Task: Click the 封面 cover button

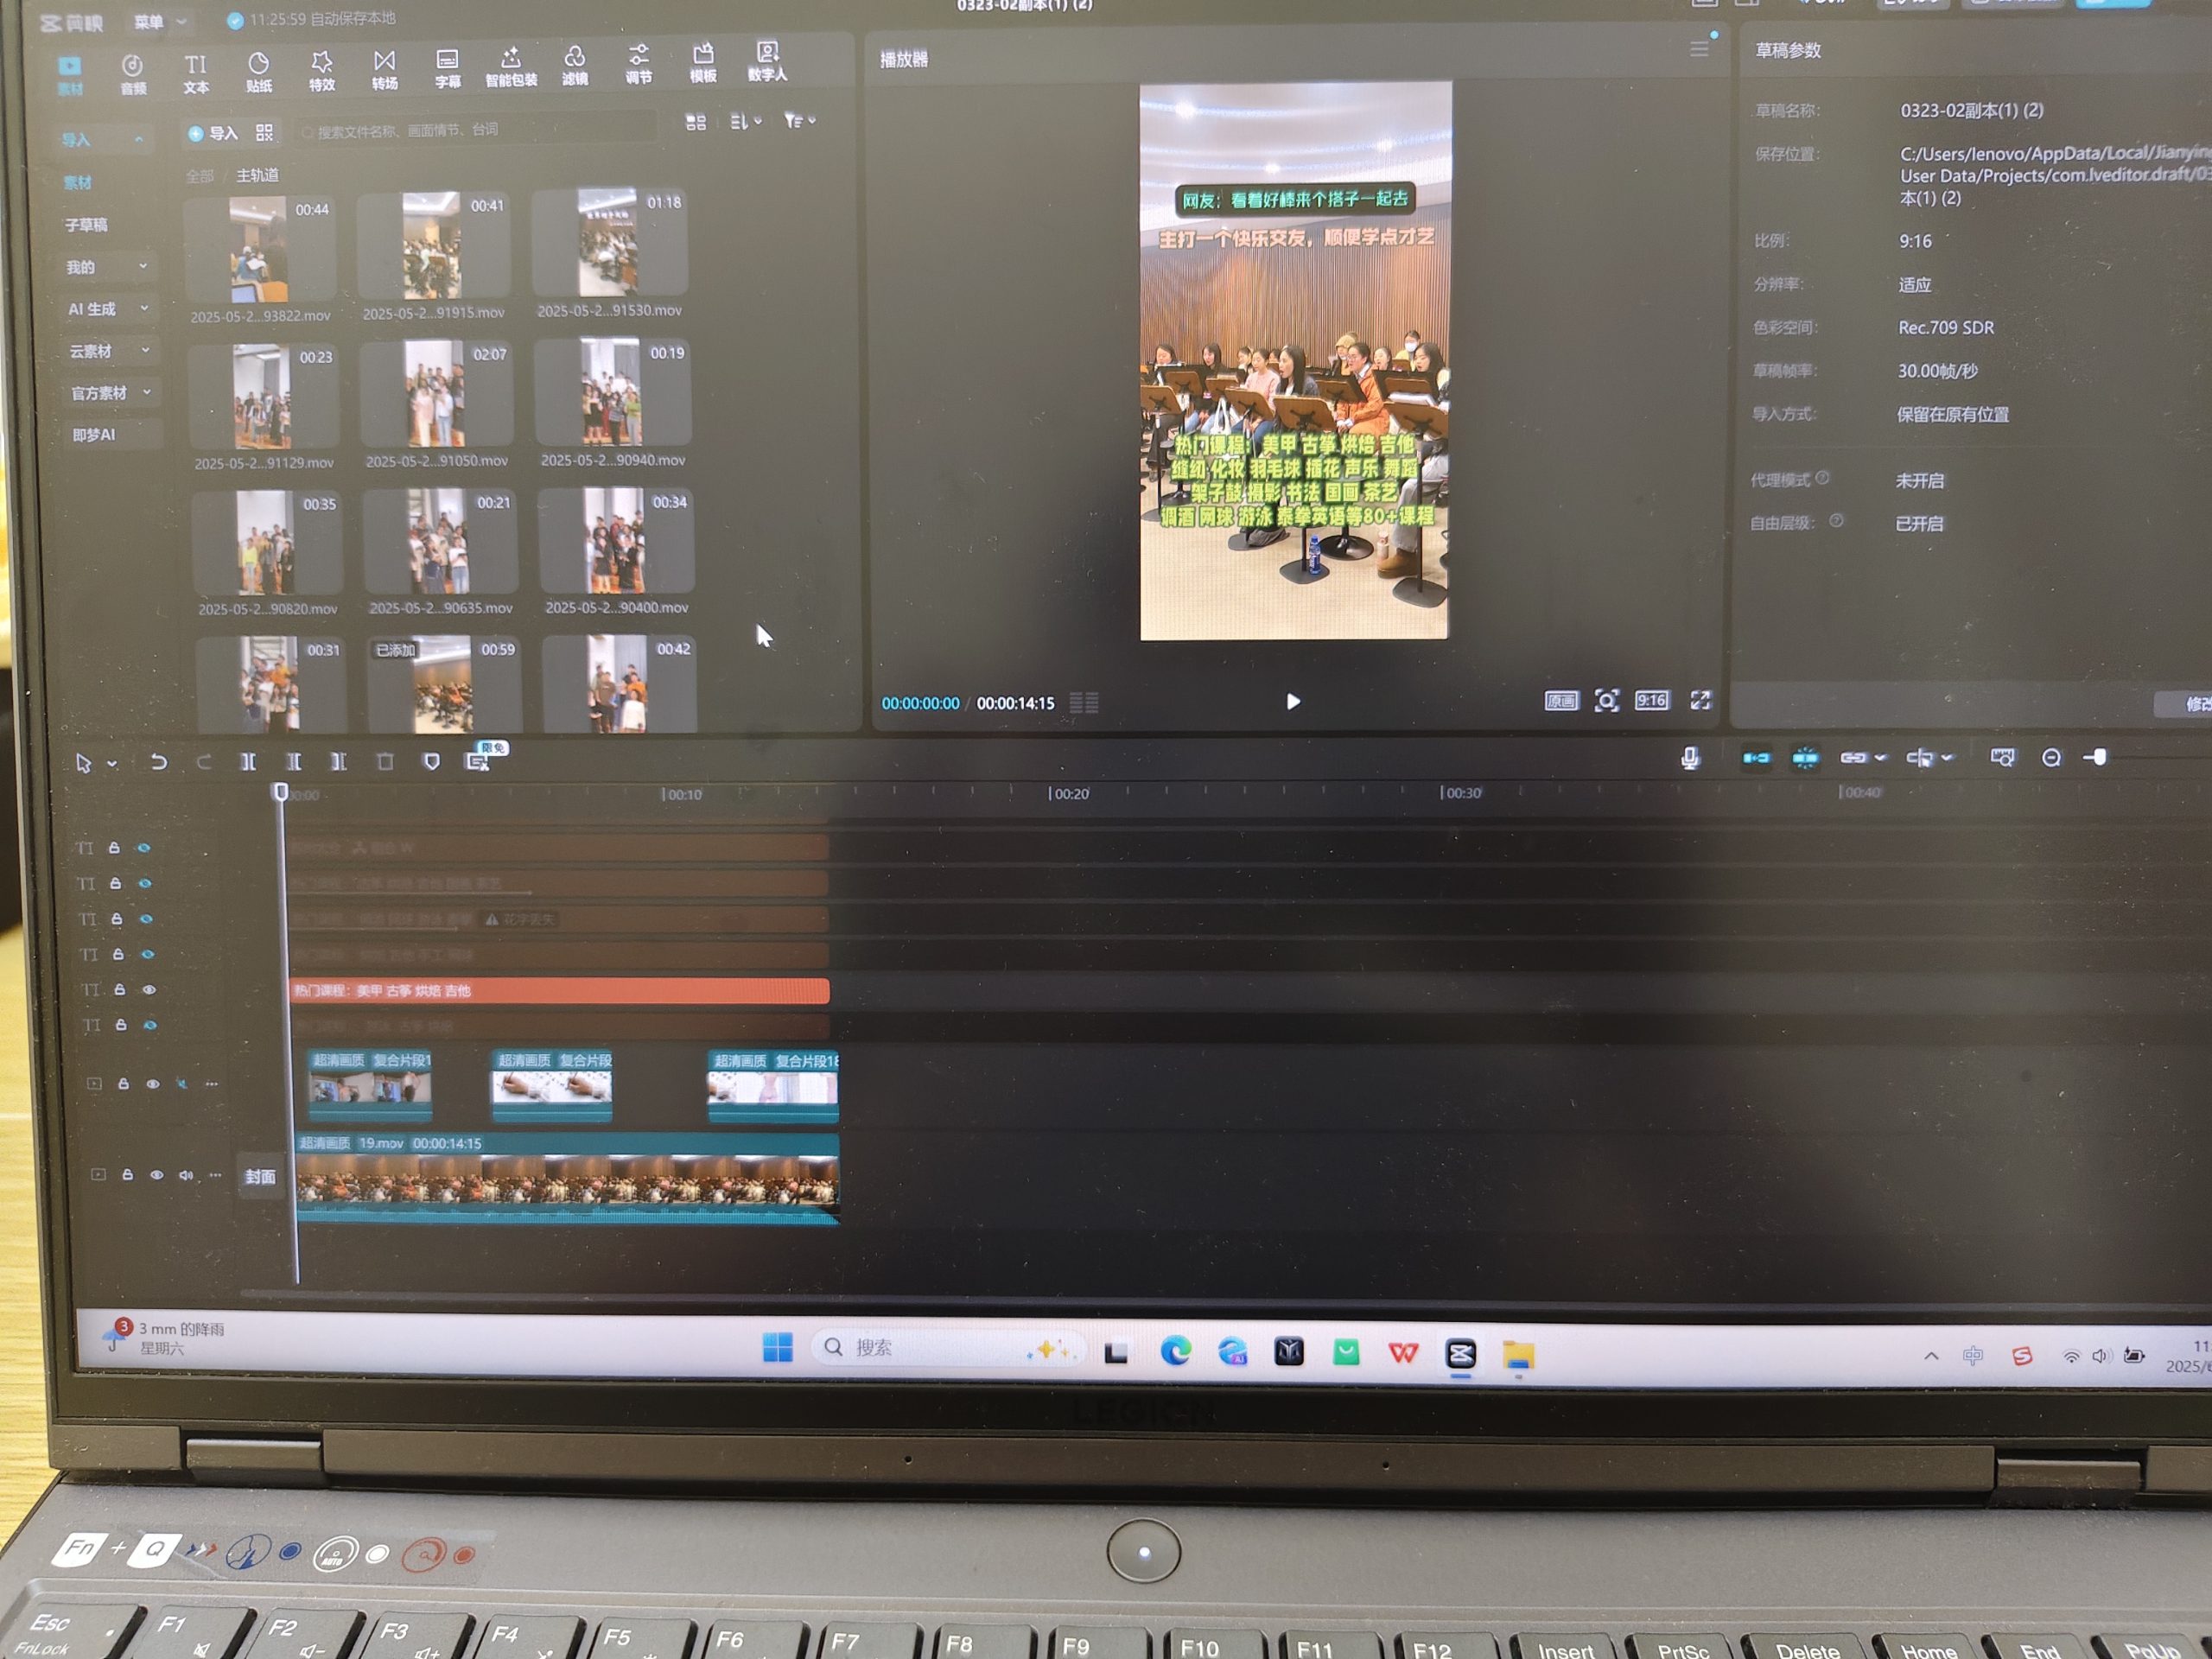Action: pyautogui.click(x=260, y=1176)
